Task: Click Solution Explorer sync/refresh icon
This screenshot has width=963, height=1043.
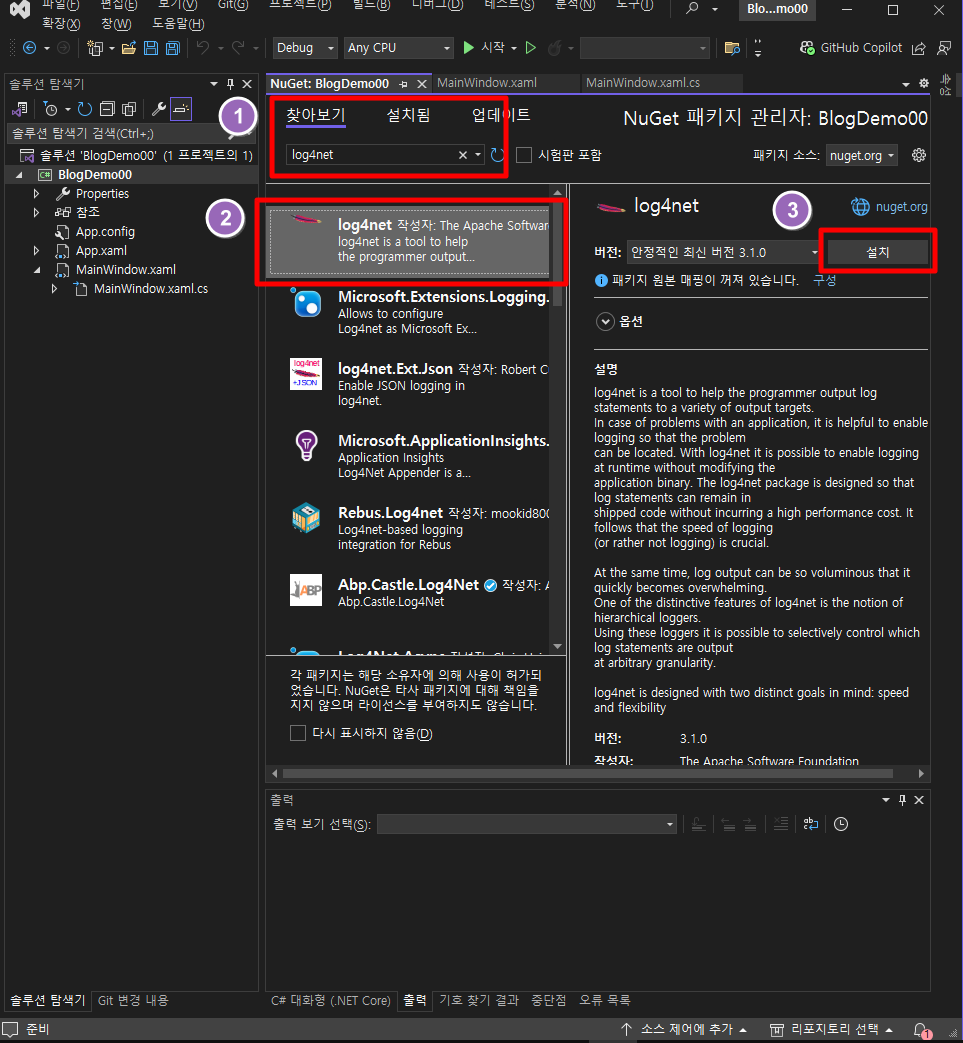Action: point(84,108)
